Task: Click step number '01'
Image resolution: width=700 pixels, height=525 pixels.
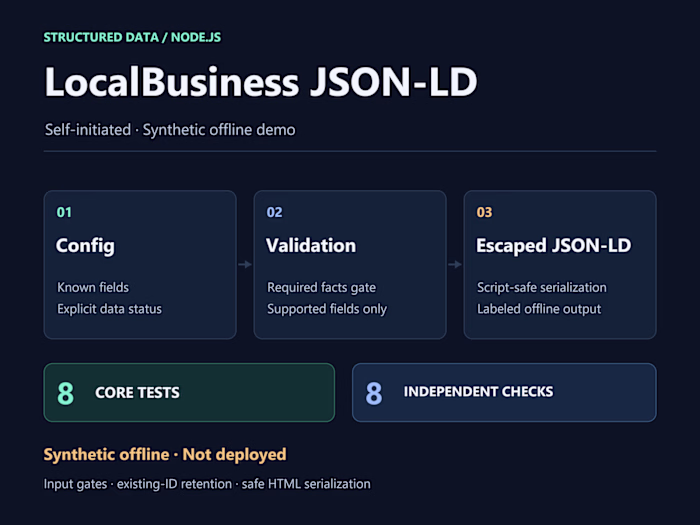Action: tap(64, 212)
